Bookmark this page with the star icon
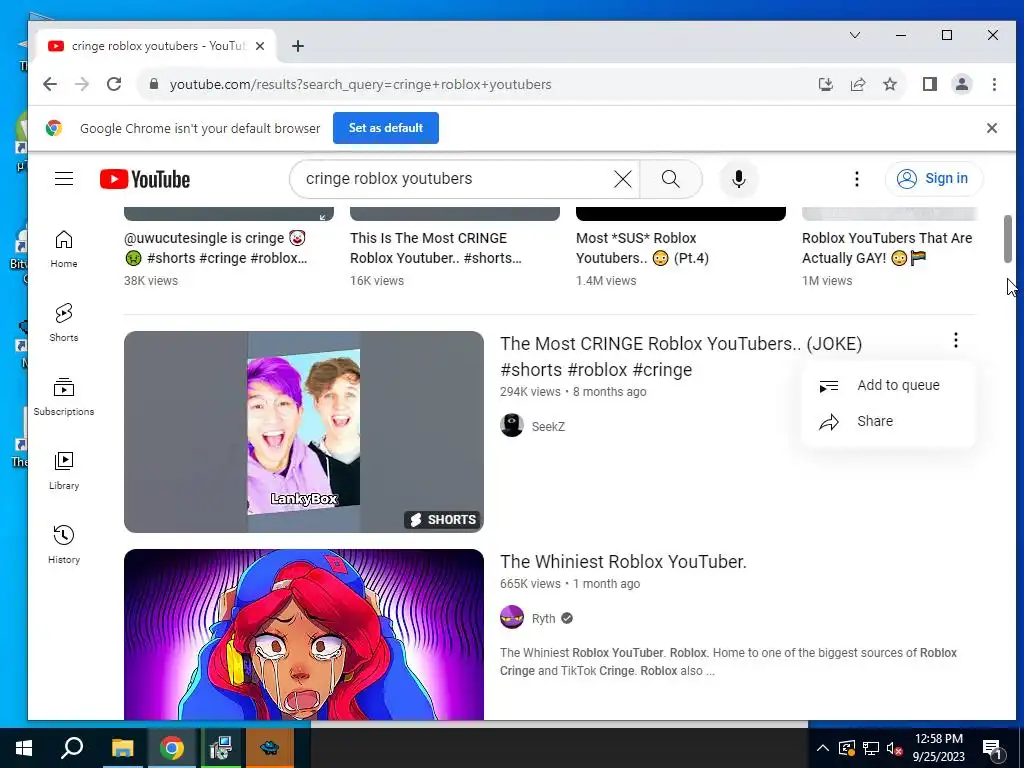1024x768 pixels. tap(890, 84)
